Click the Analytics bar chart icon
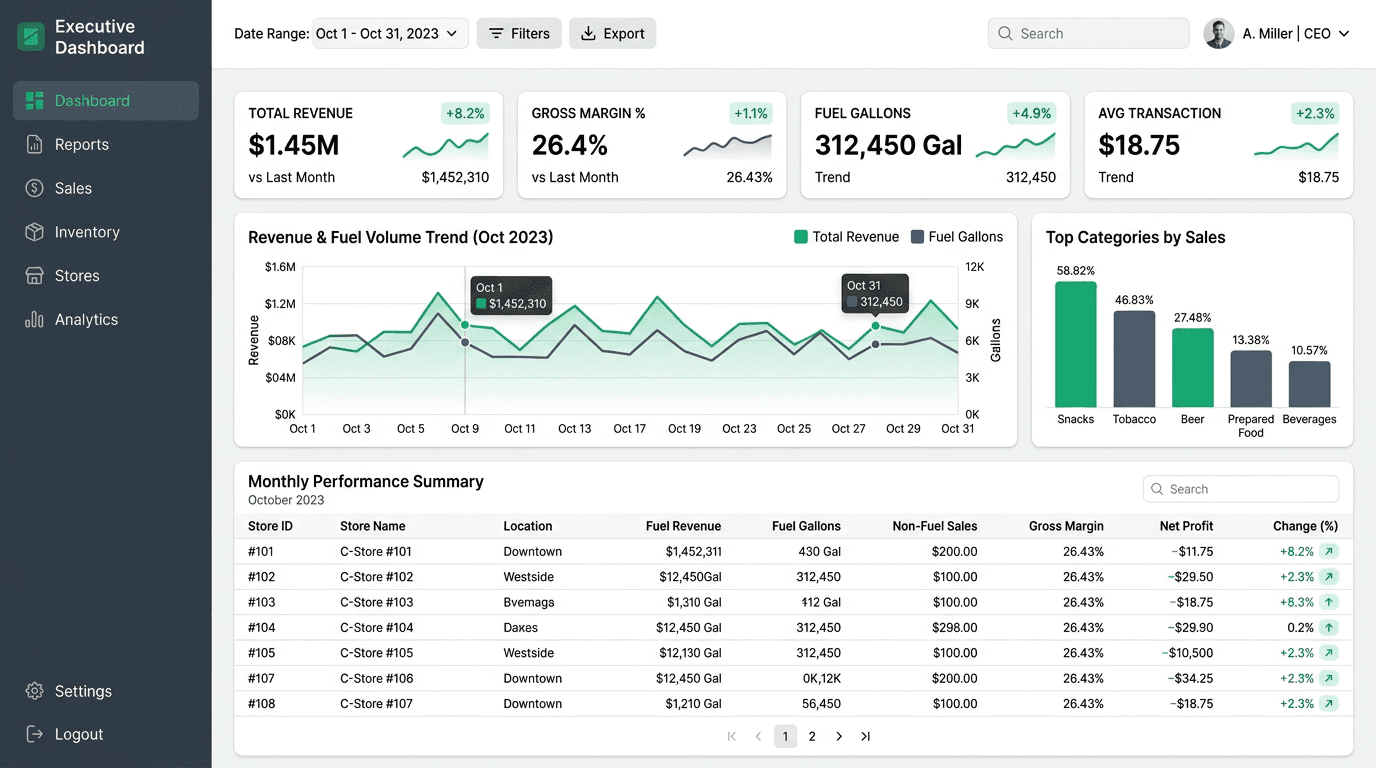Screen dimensions: 1376x768 click(x=35, y=320)
